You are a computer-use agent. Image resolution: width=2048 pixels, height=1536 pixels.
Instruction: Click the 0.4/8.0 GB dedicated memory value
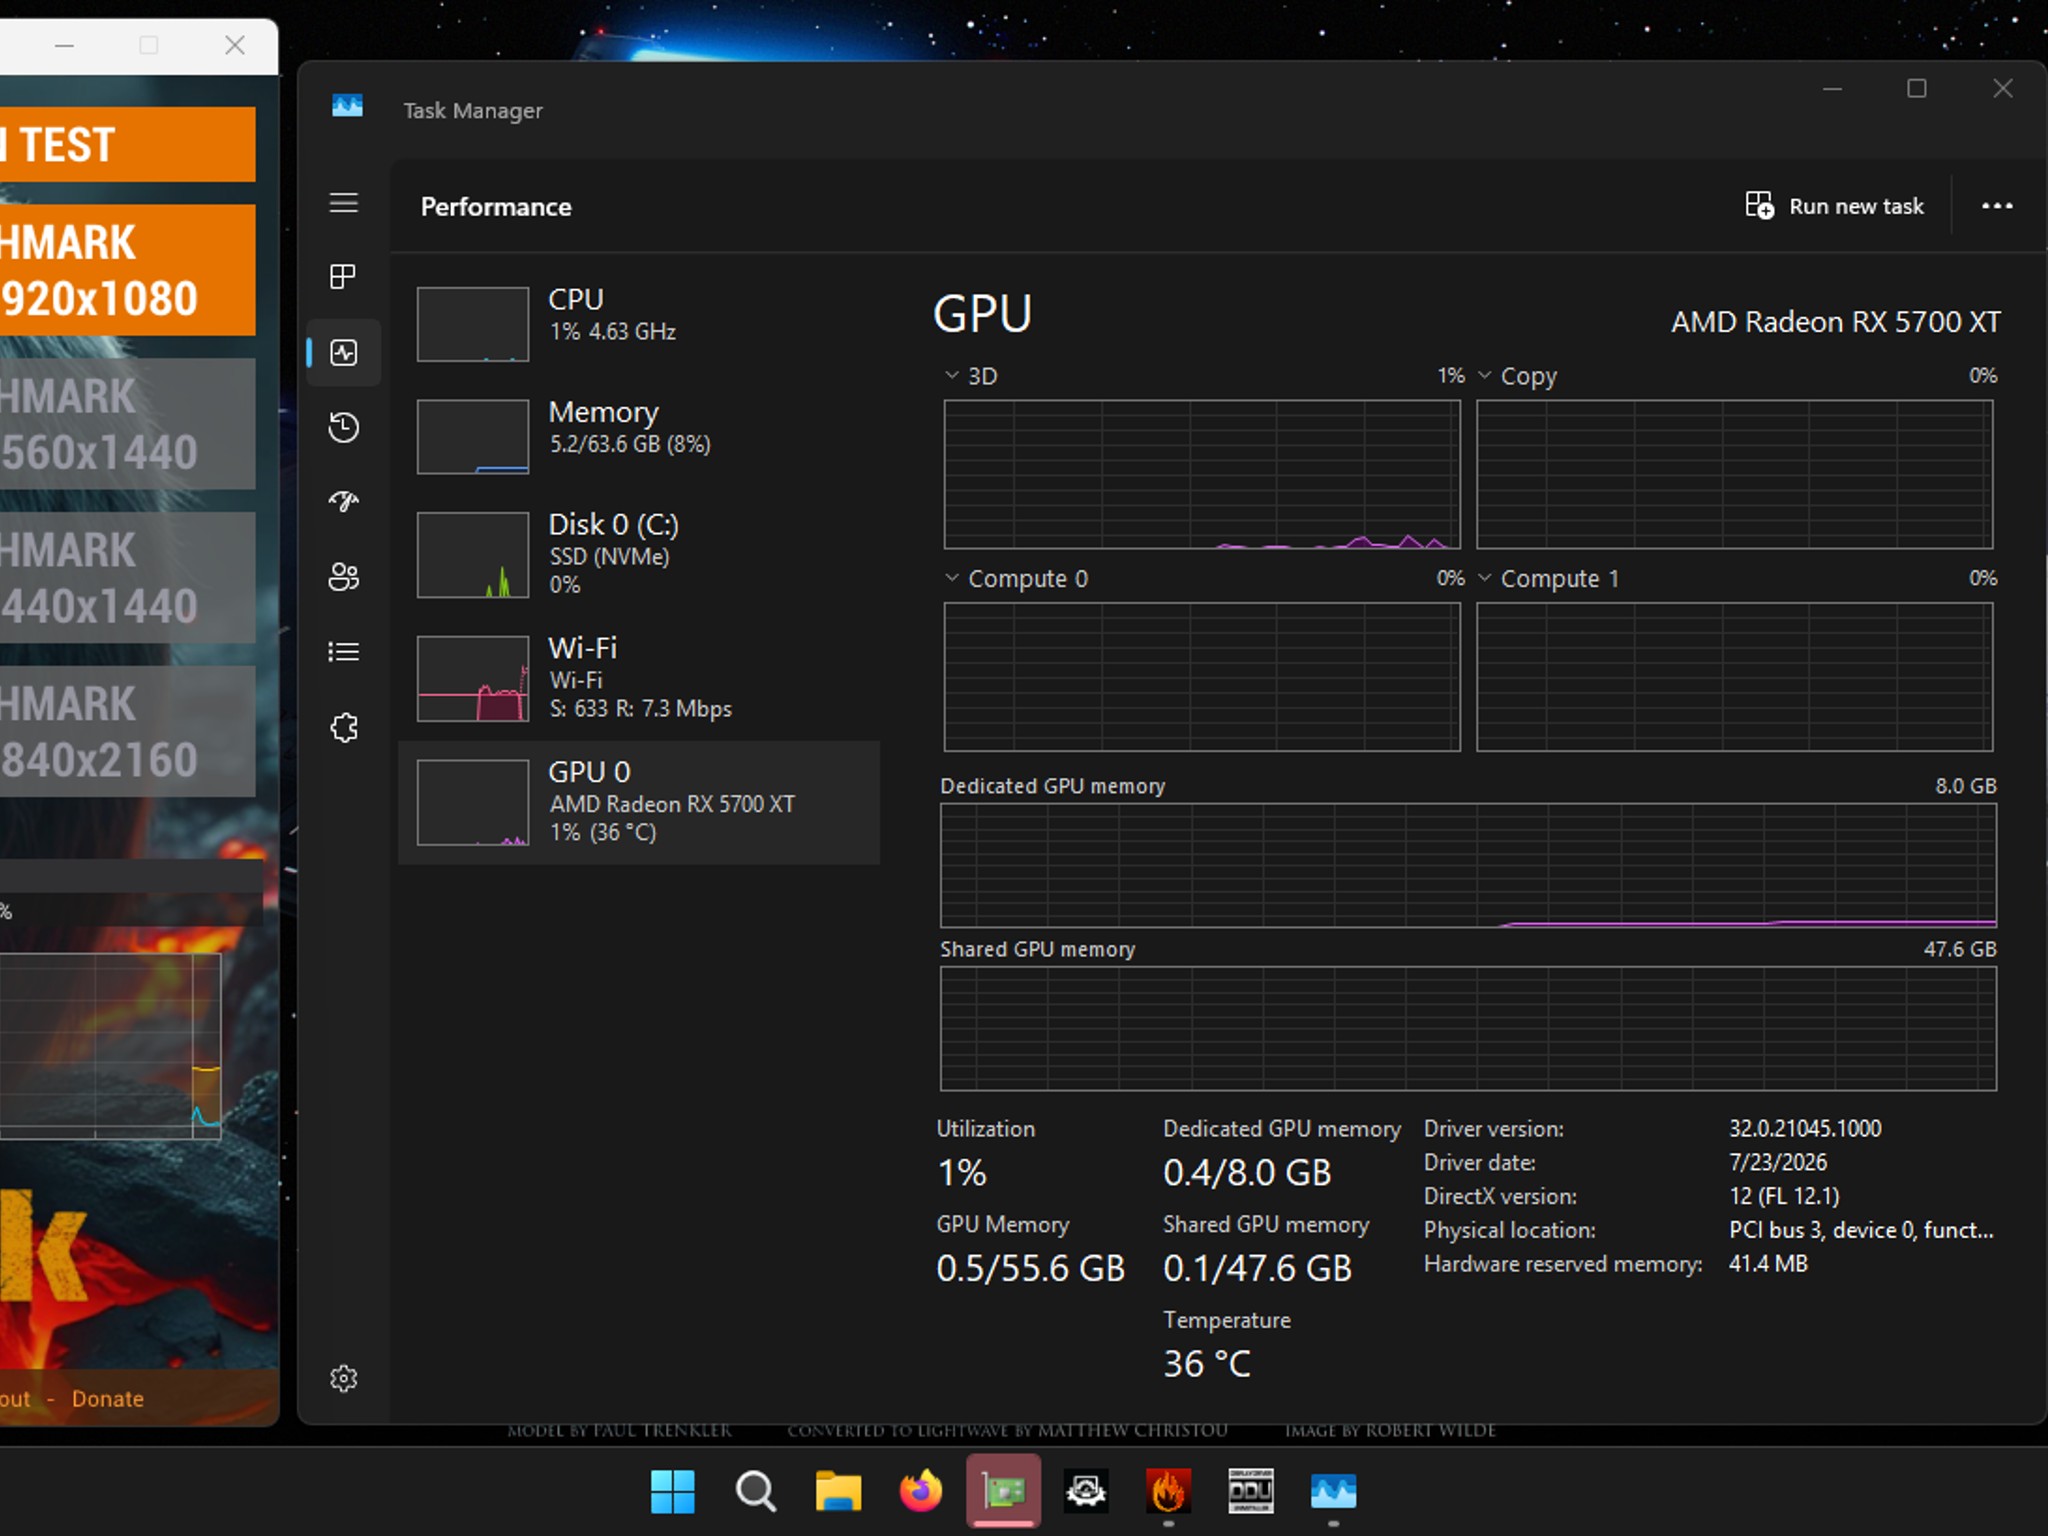pos(1247,1172)
